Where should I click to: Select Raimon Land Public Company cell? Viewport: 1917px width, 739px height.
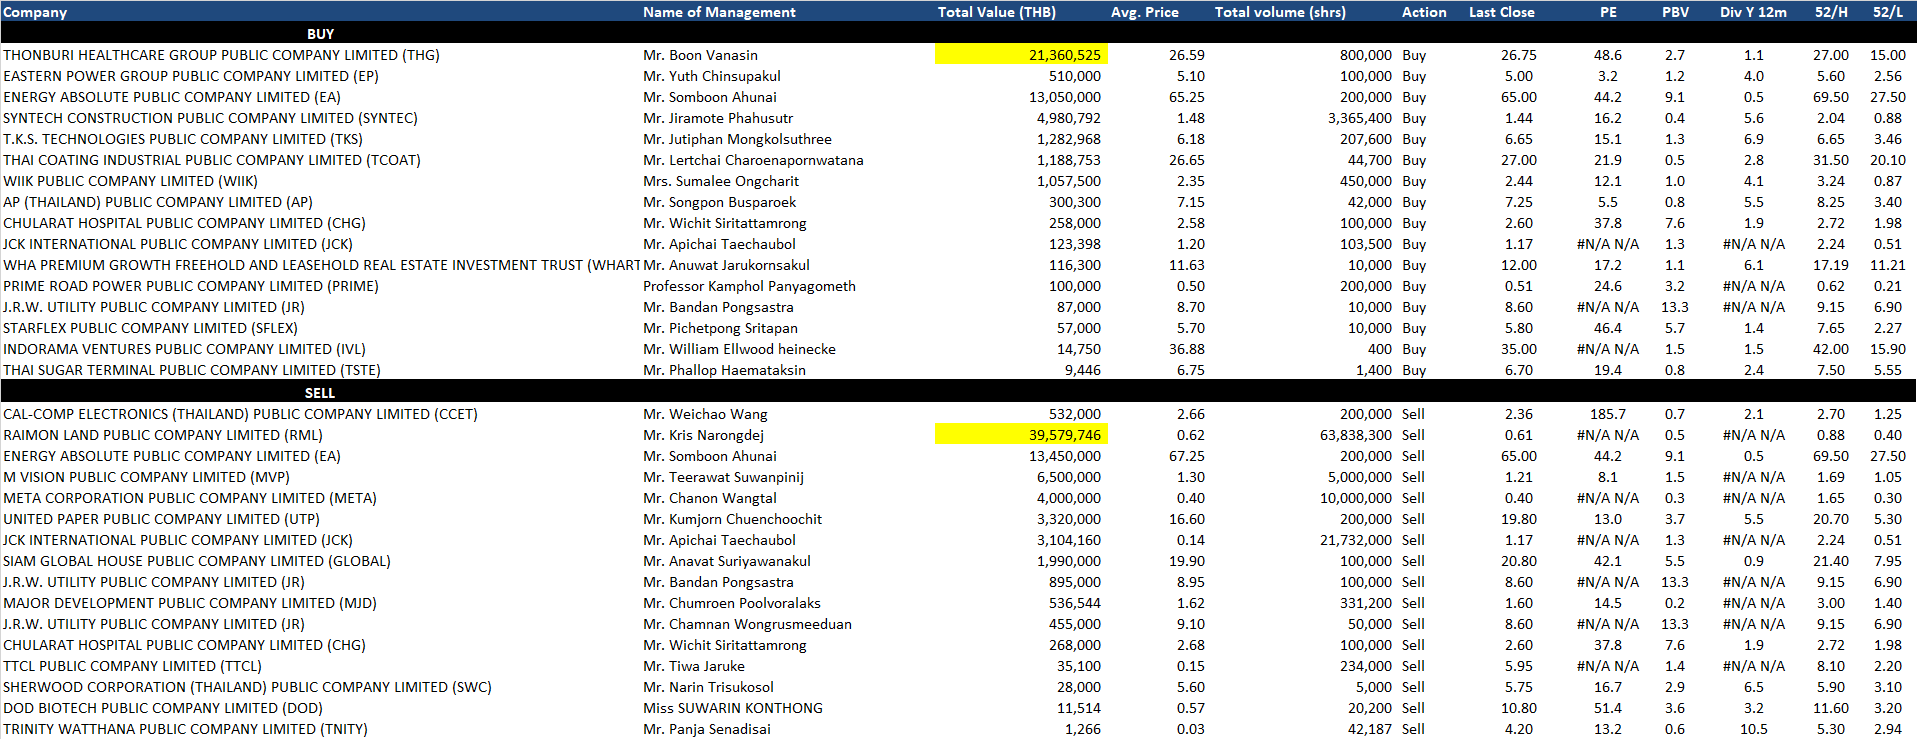coord(163,435)
